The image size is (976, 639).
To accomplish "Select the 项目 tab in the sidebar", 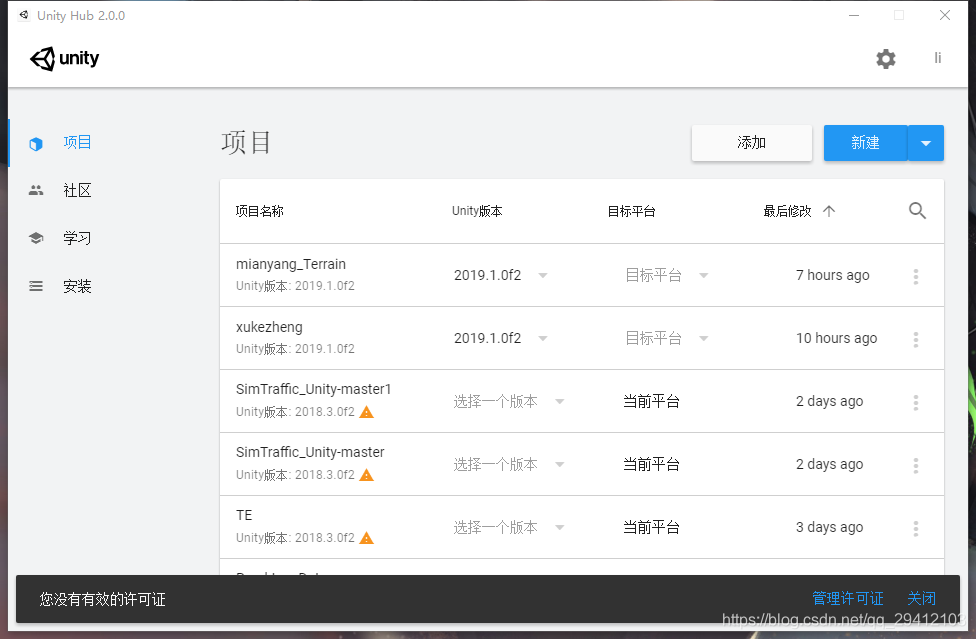I will (77, 142).
